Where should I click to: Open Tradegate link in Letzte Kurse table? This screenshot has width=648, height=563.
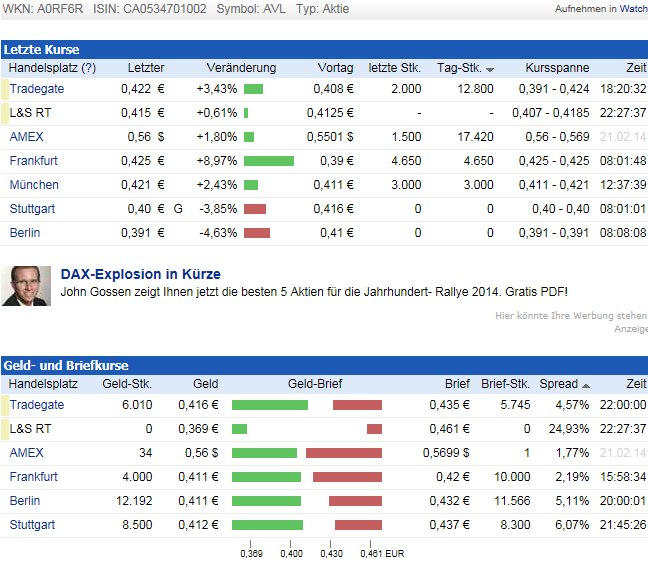(x=37, y=89)
